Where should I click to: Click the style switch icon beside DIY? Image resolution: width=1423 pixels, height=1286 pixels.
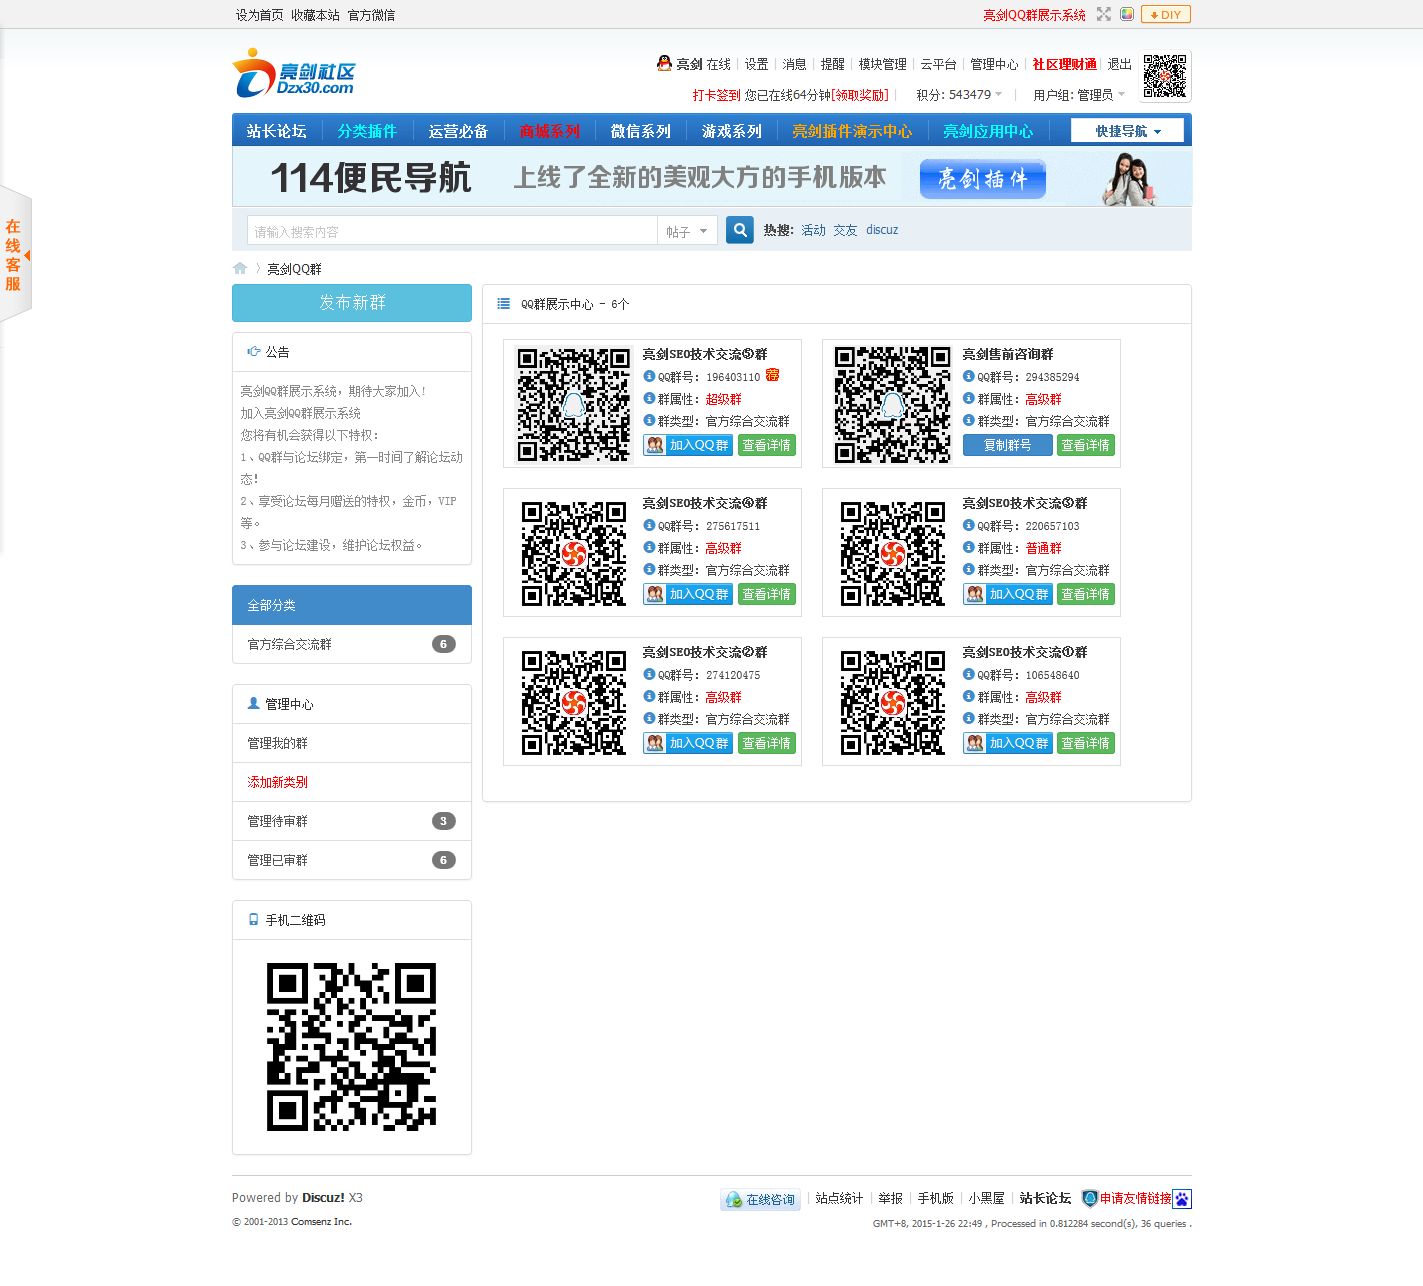(1127, 14)
